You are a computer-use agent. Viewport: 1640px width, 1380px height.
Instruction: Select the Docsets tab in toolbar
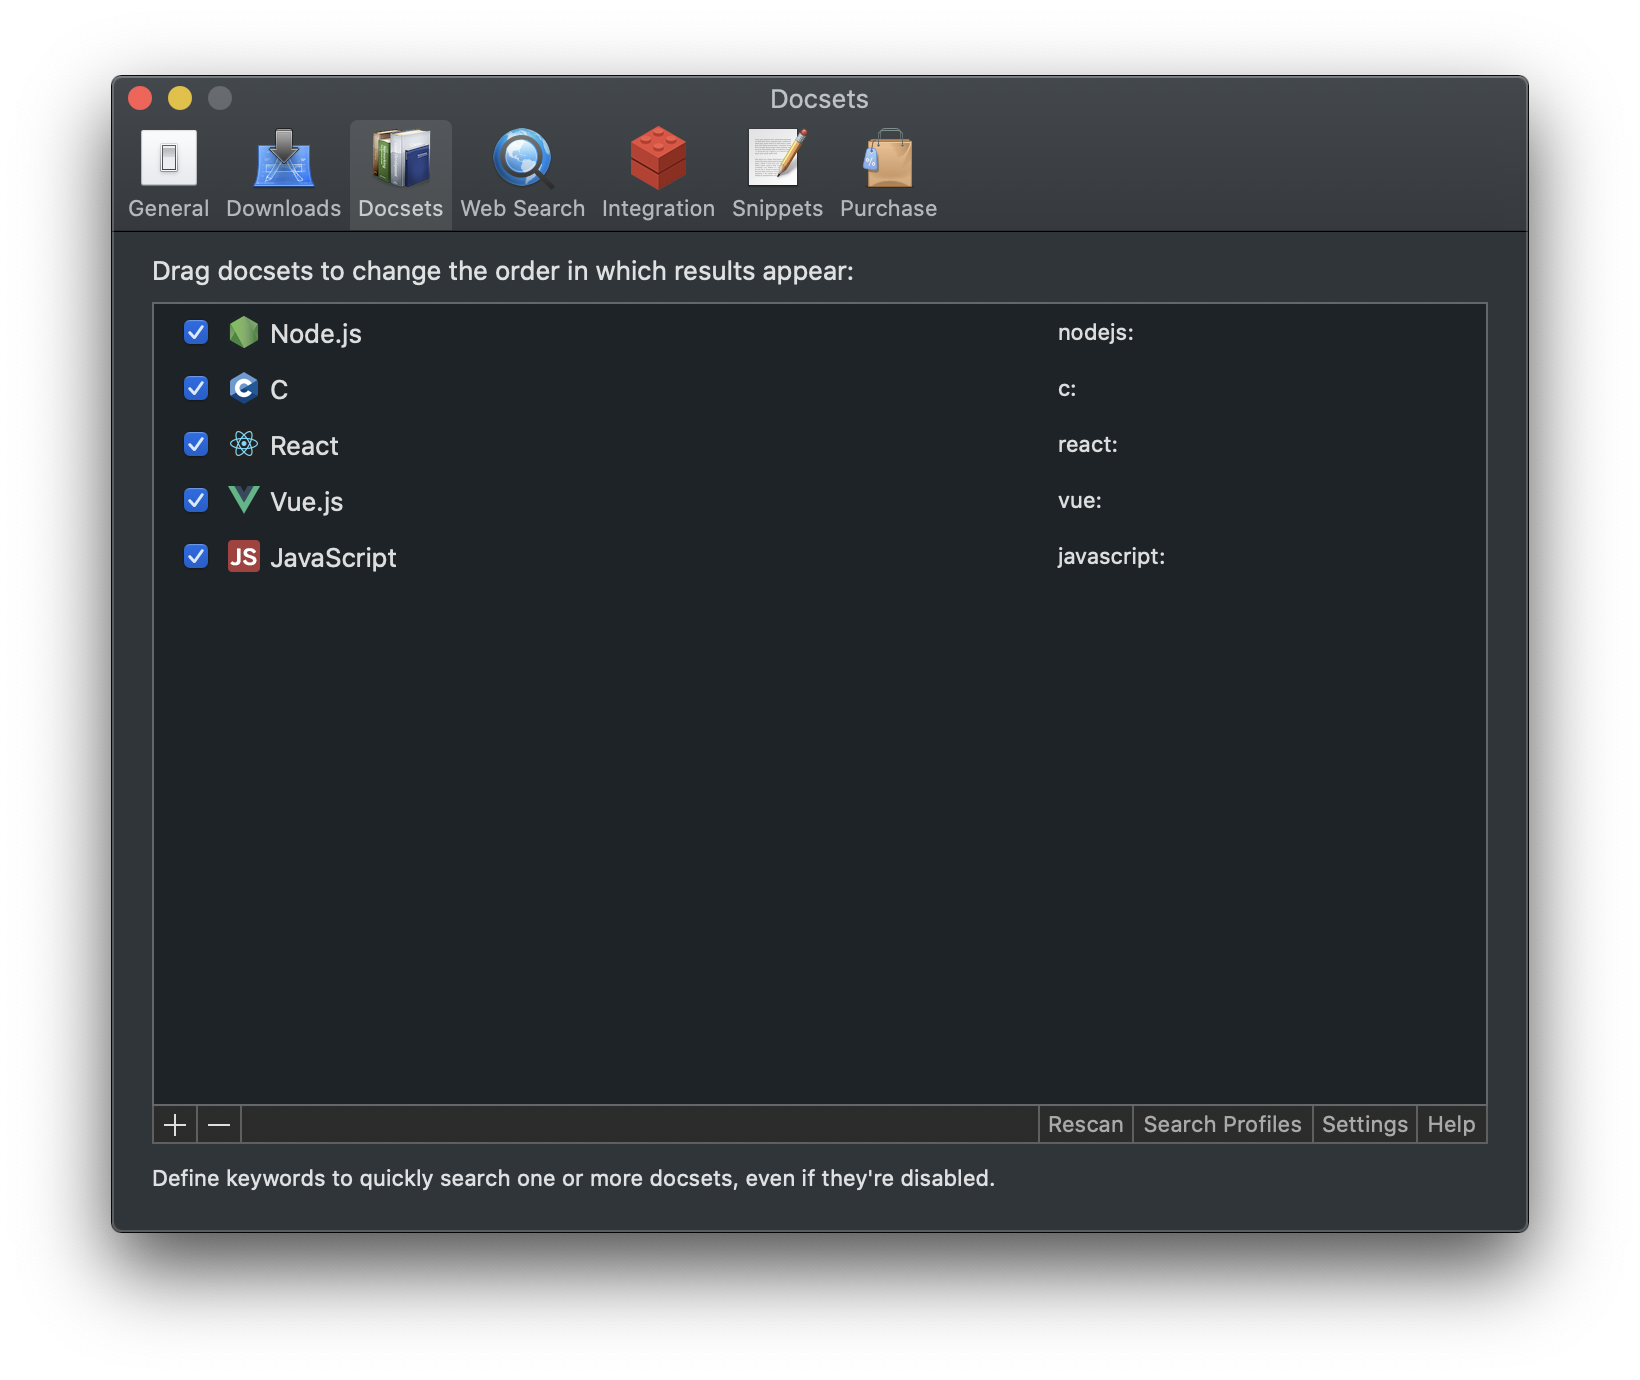tap(400, 175)
